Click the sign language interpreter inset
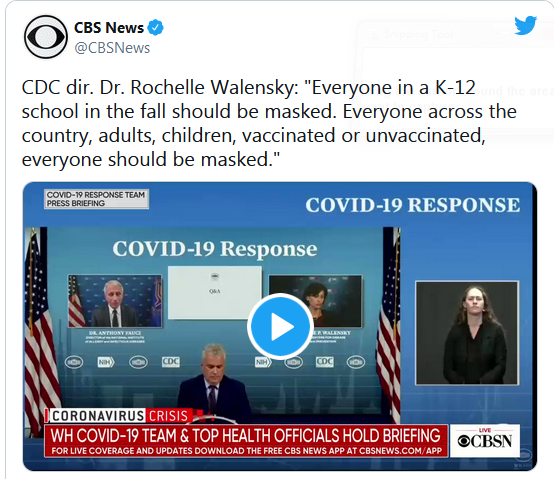This screenshot has width=554, height=479. tap(467, 333)
